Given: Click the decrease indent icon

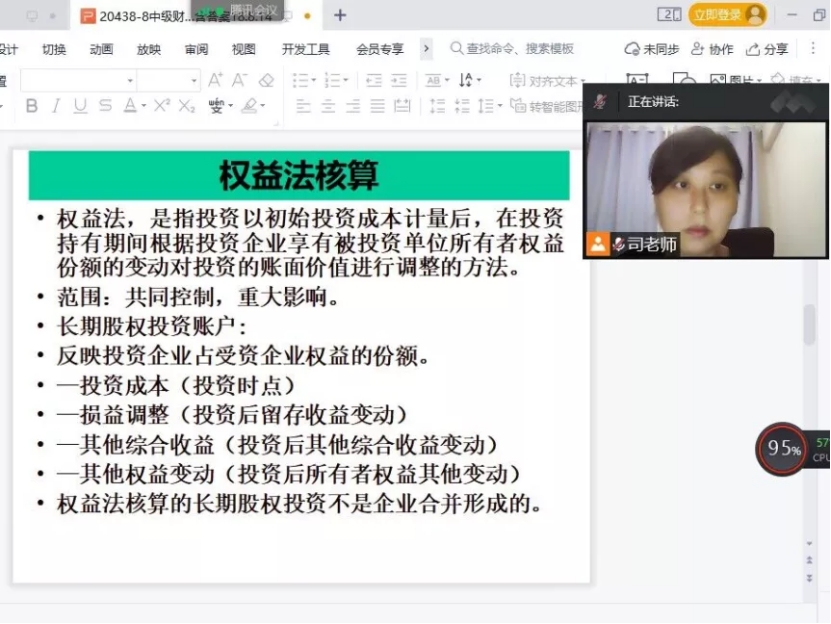Looking at the screenshot, I should [x=374, y=80].
